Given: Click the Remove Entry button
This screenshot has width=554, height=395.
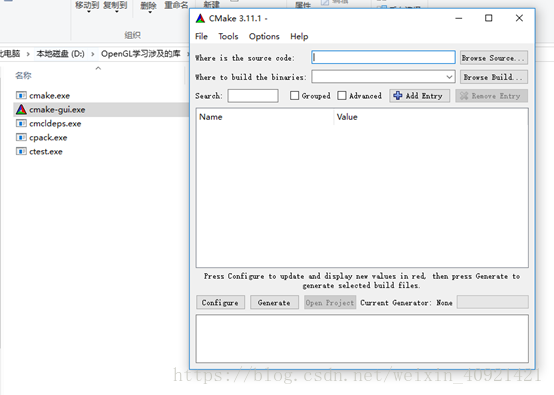Looking at the screenshot, I should (x=491, y=96).
